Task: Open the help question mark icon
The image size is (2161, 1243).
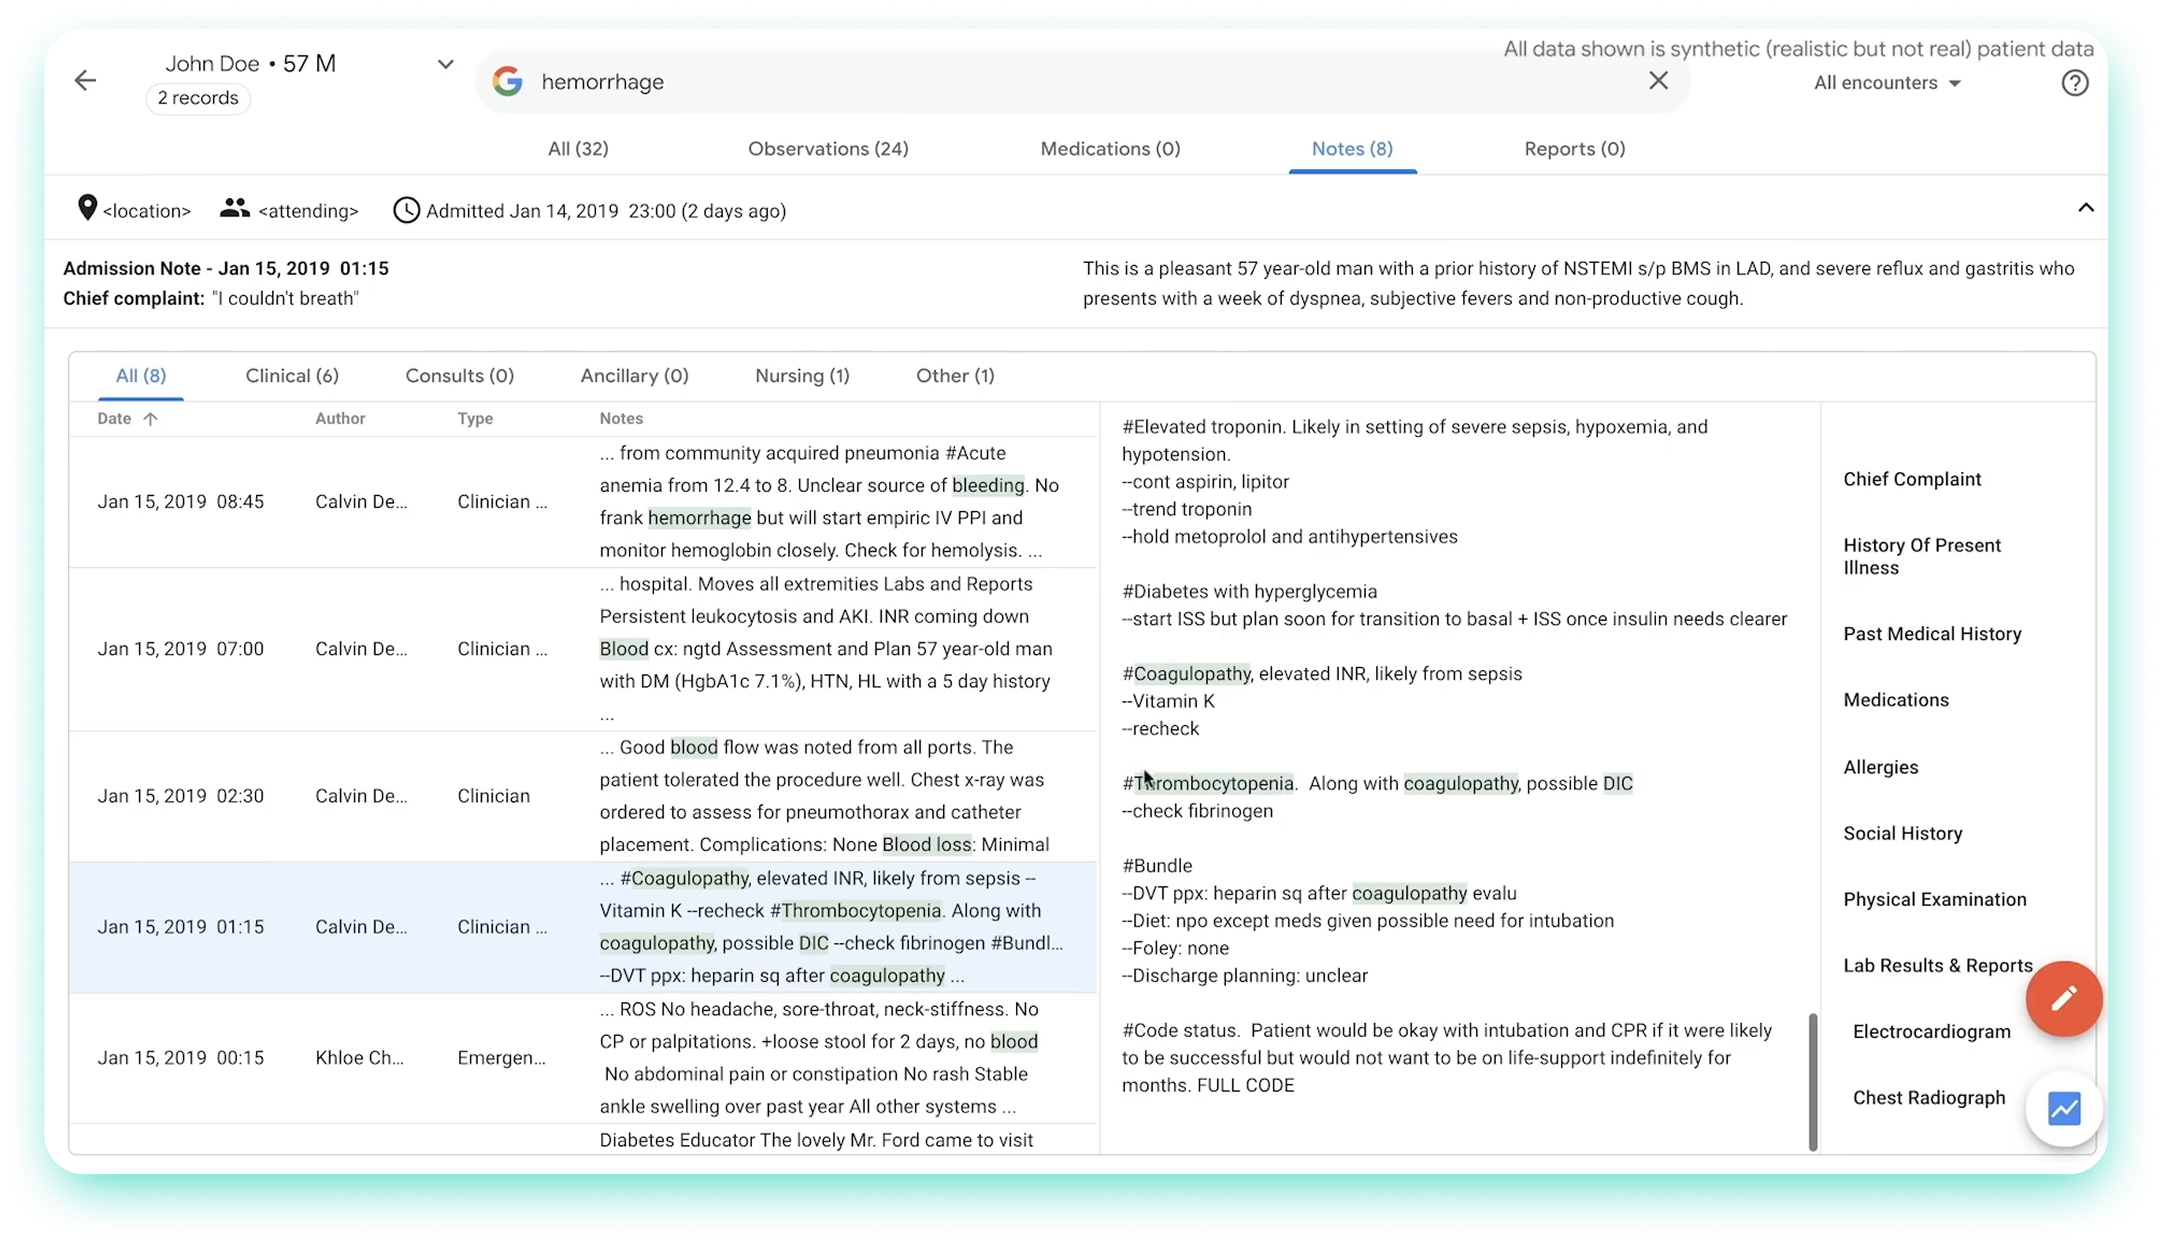Action: (2075, 83)
